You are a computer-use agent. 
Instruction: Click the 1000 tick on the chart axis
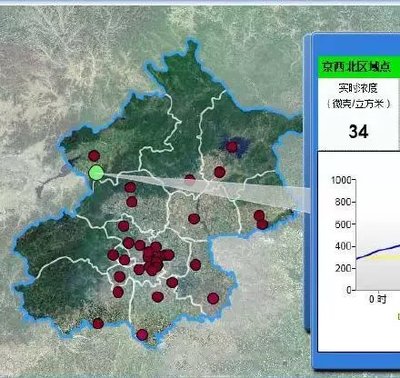(341, 180)
